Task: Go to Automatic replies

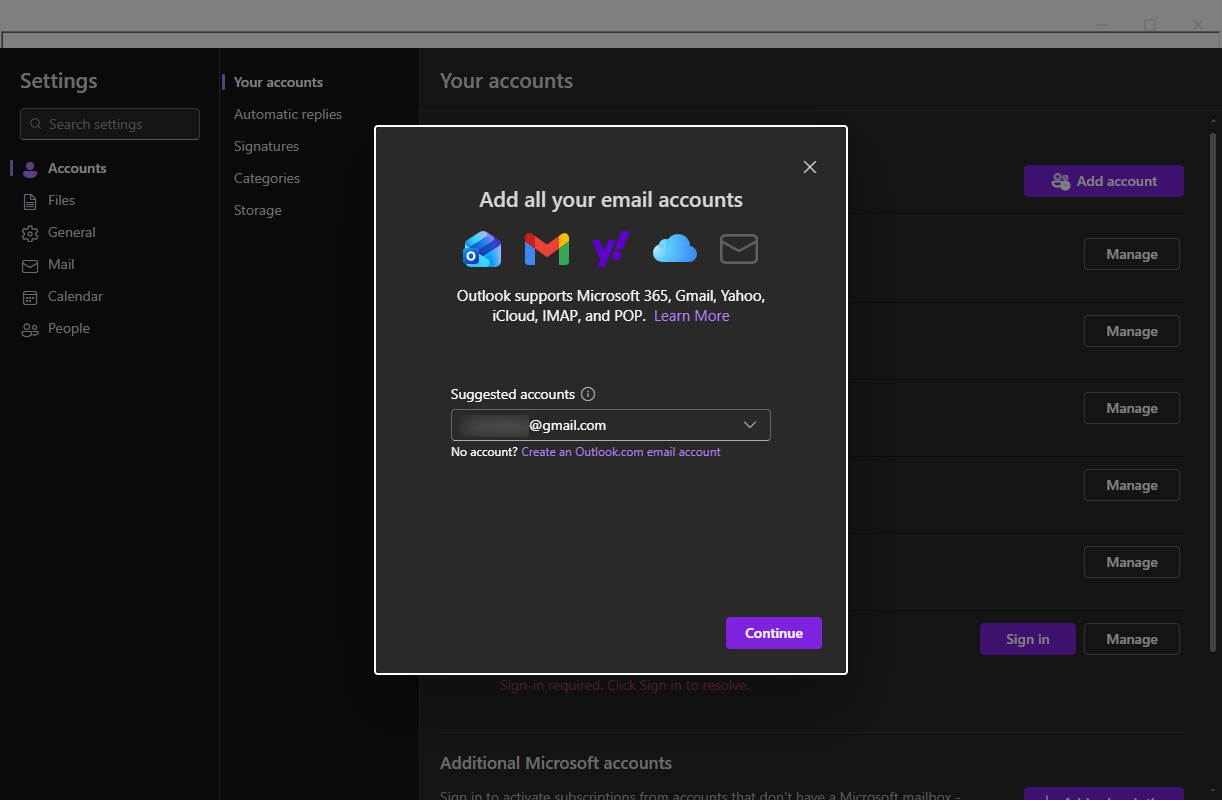Action: point(288,114)
